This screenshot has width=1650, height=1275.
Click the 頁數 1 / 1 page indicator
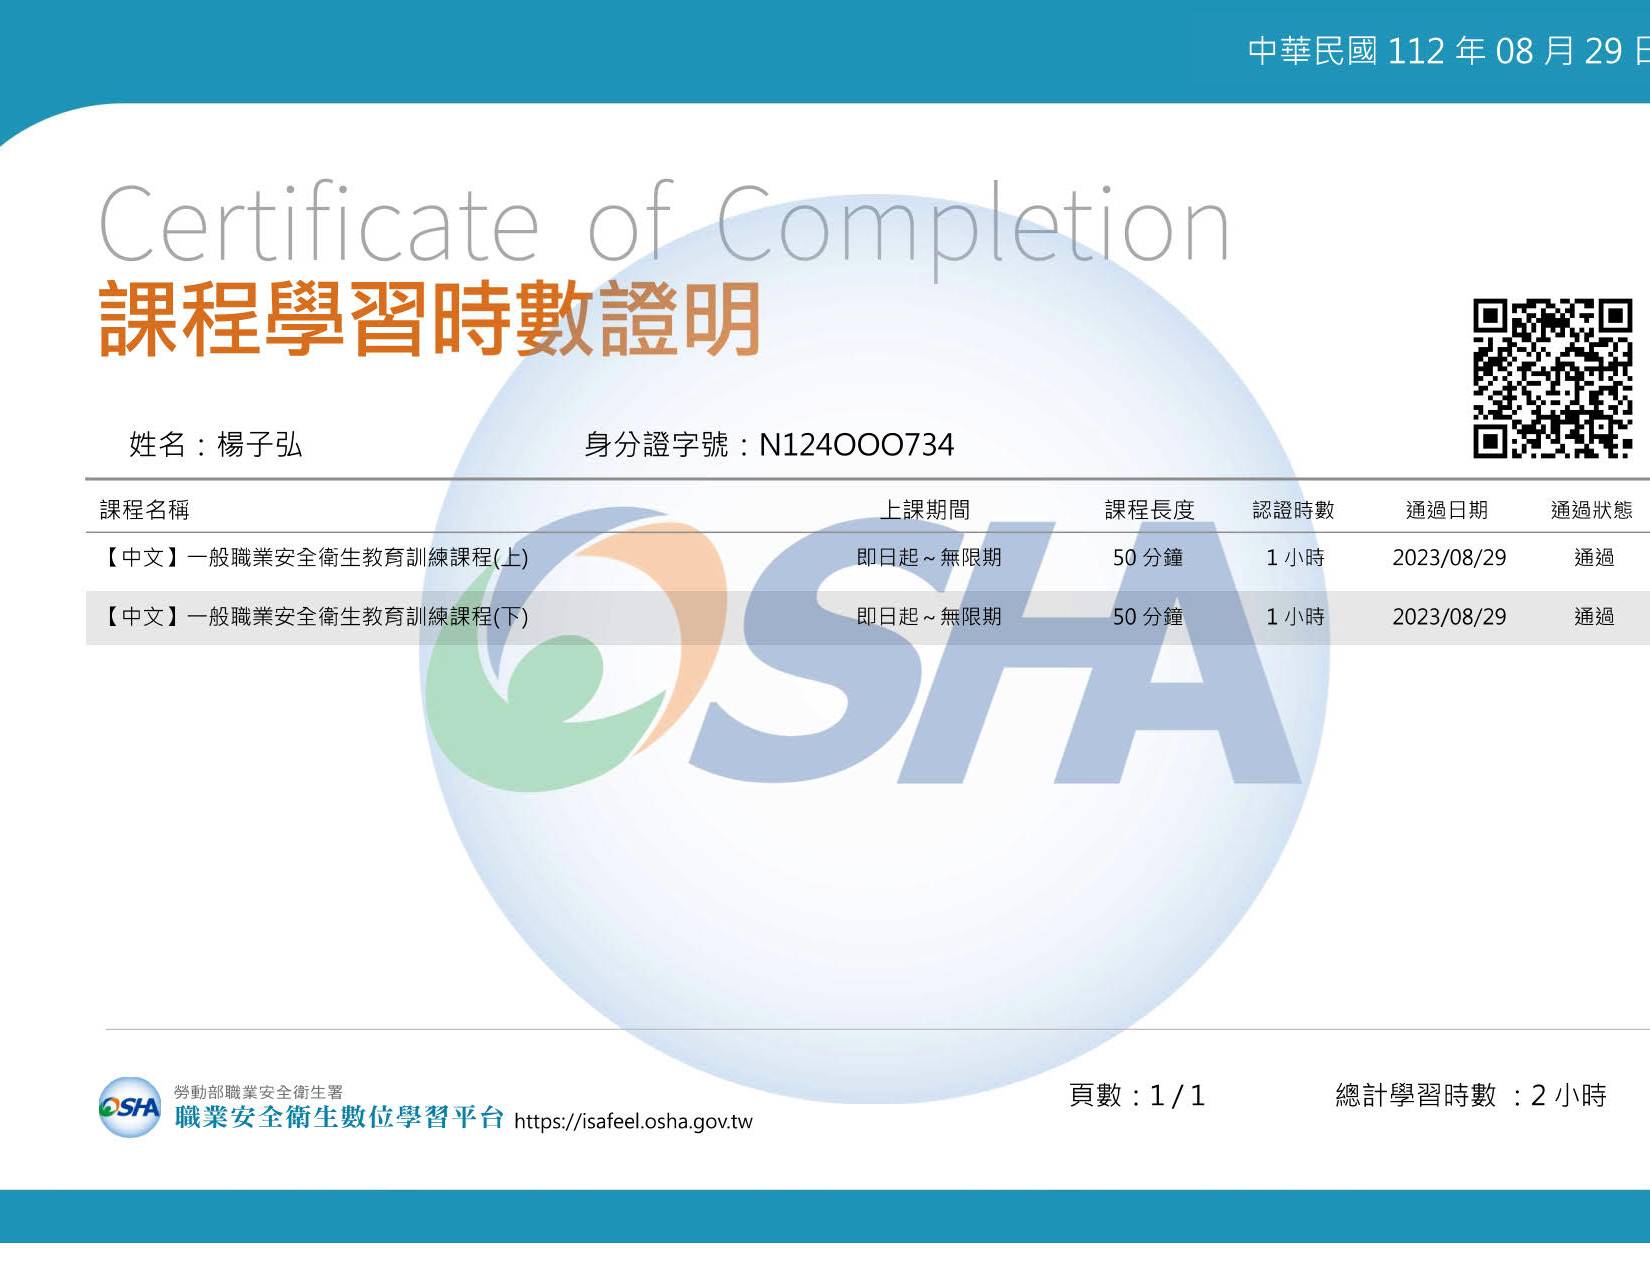pyautogui.click(x=1137, y=1096)
